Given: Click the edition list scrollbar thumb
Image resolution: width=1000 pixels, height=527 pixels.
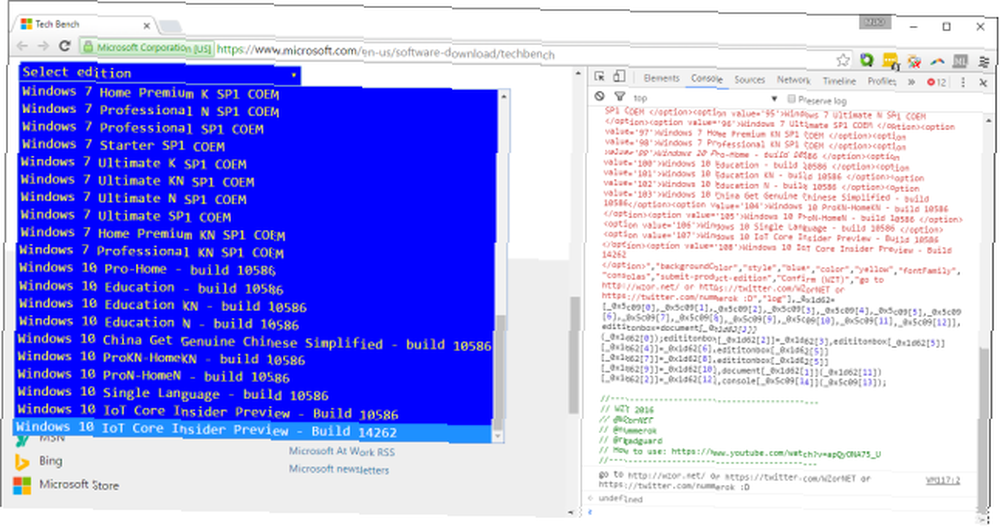Looking at the screenshot, I should pyautogui.click(x=500, y=372).
